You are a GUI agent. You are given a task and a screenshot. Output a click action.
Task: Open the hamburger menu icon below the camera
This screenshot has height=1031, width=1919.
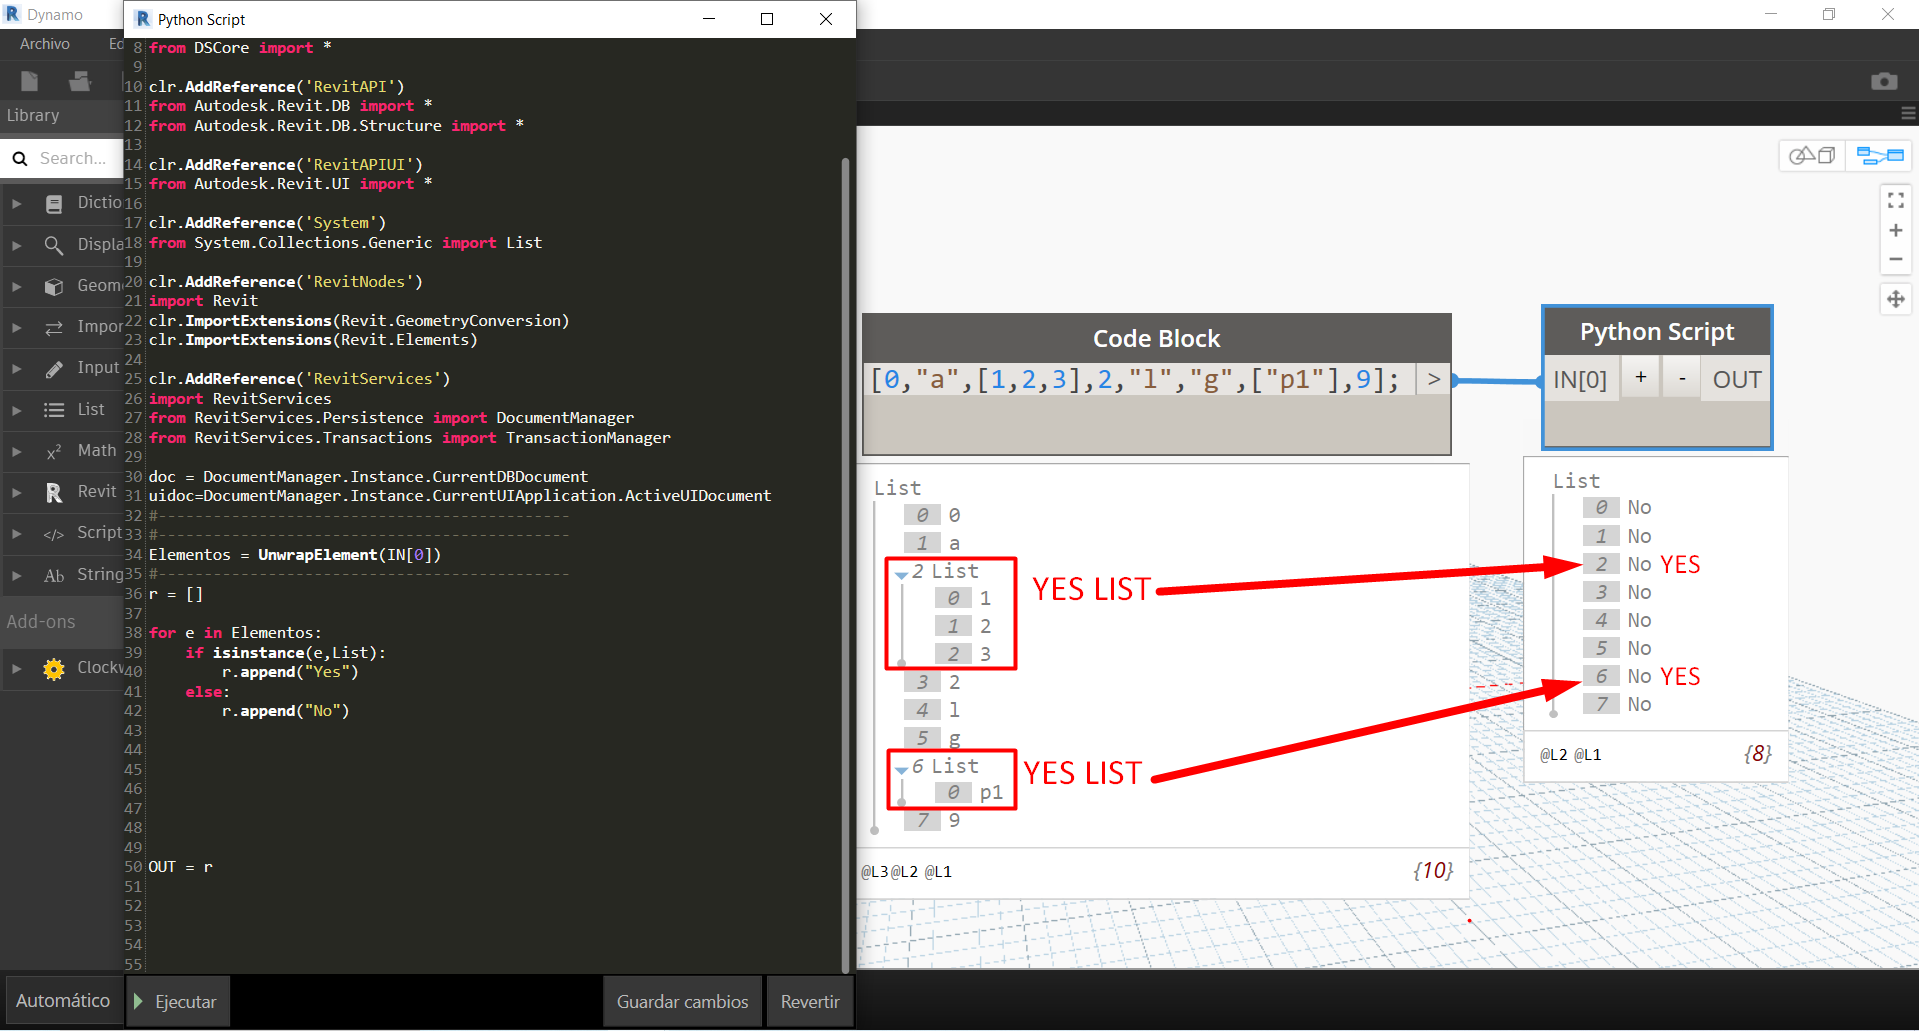tap(1909, 113)
